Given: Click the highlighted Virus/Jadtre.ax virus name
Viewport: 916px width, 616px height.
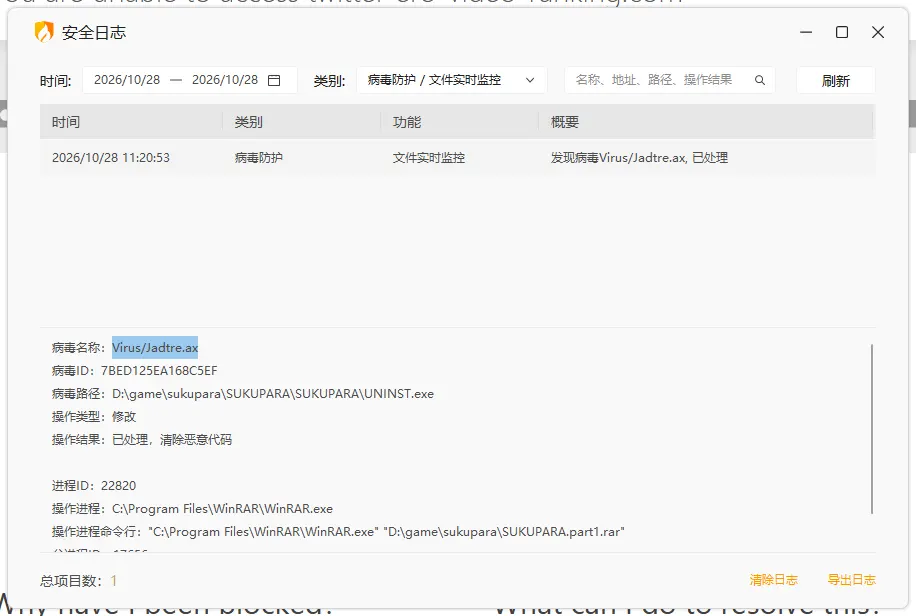Looking at the screenshot, I should (x=155, y=347).
